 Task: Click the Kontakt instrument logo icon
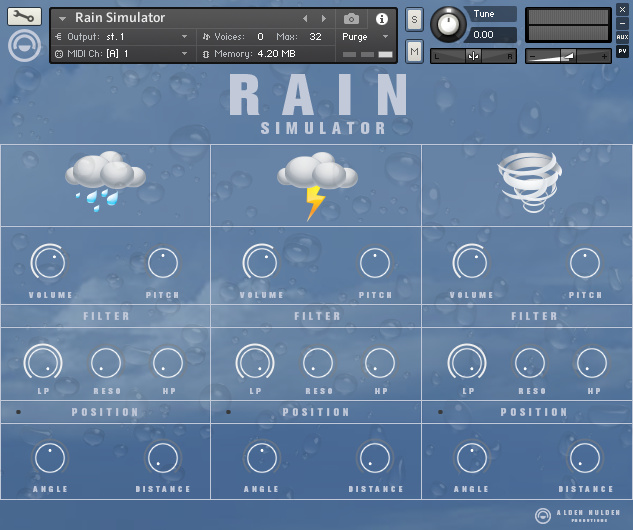(x=24, y=46)
